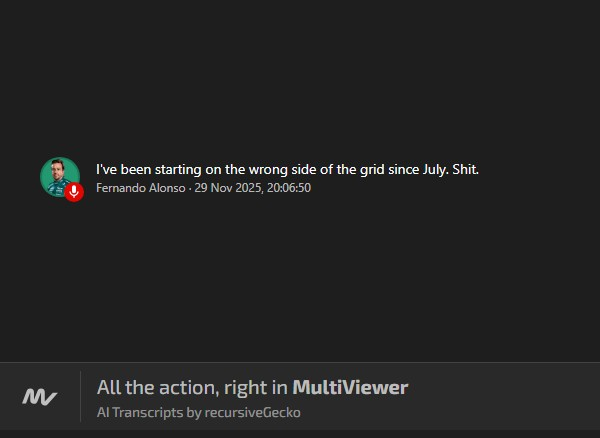Click the word 'Shit.' in the transcript
The image size is (600, 438).
[466, 169]
